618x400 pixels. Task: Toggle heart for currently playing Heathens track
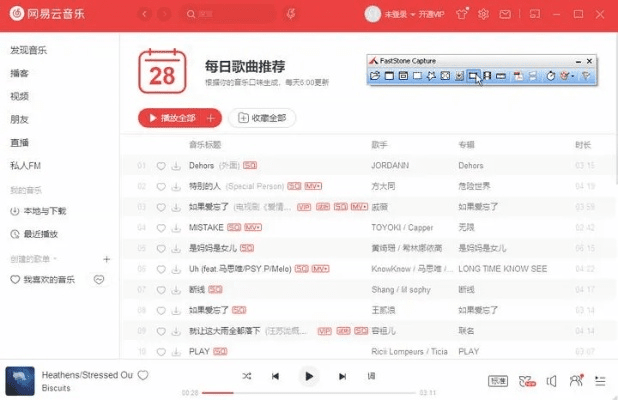(x=143, y=375)
